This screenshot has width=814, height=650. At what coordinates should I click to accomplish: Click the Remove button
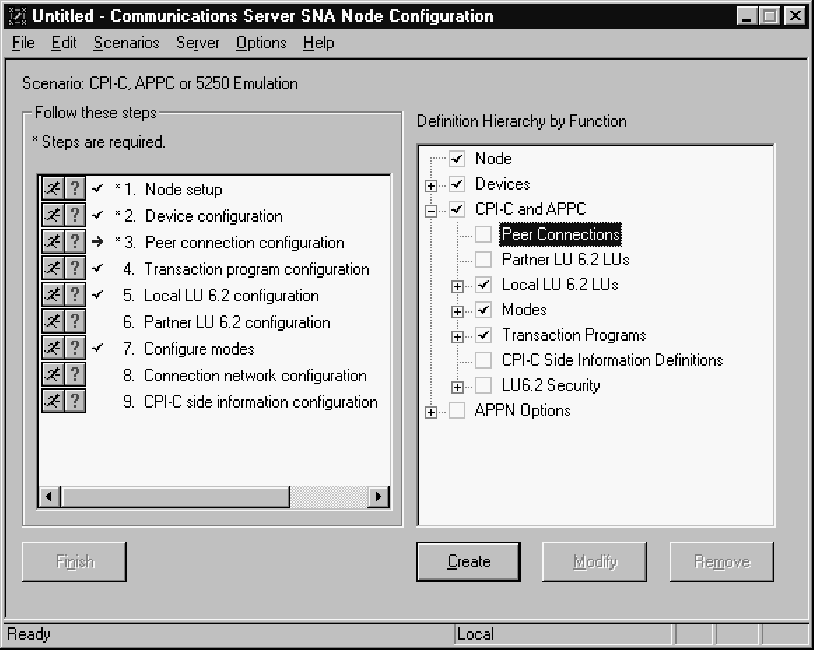(x=722, y=562)
